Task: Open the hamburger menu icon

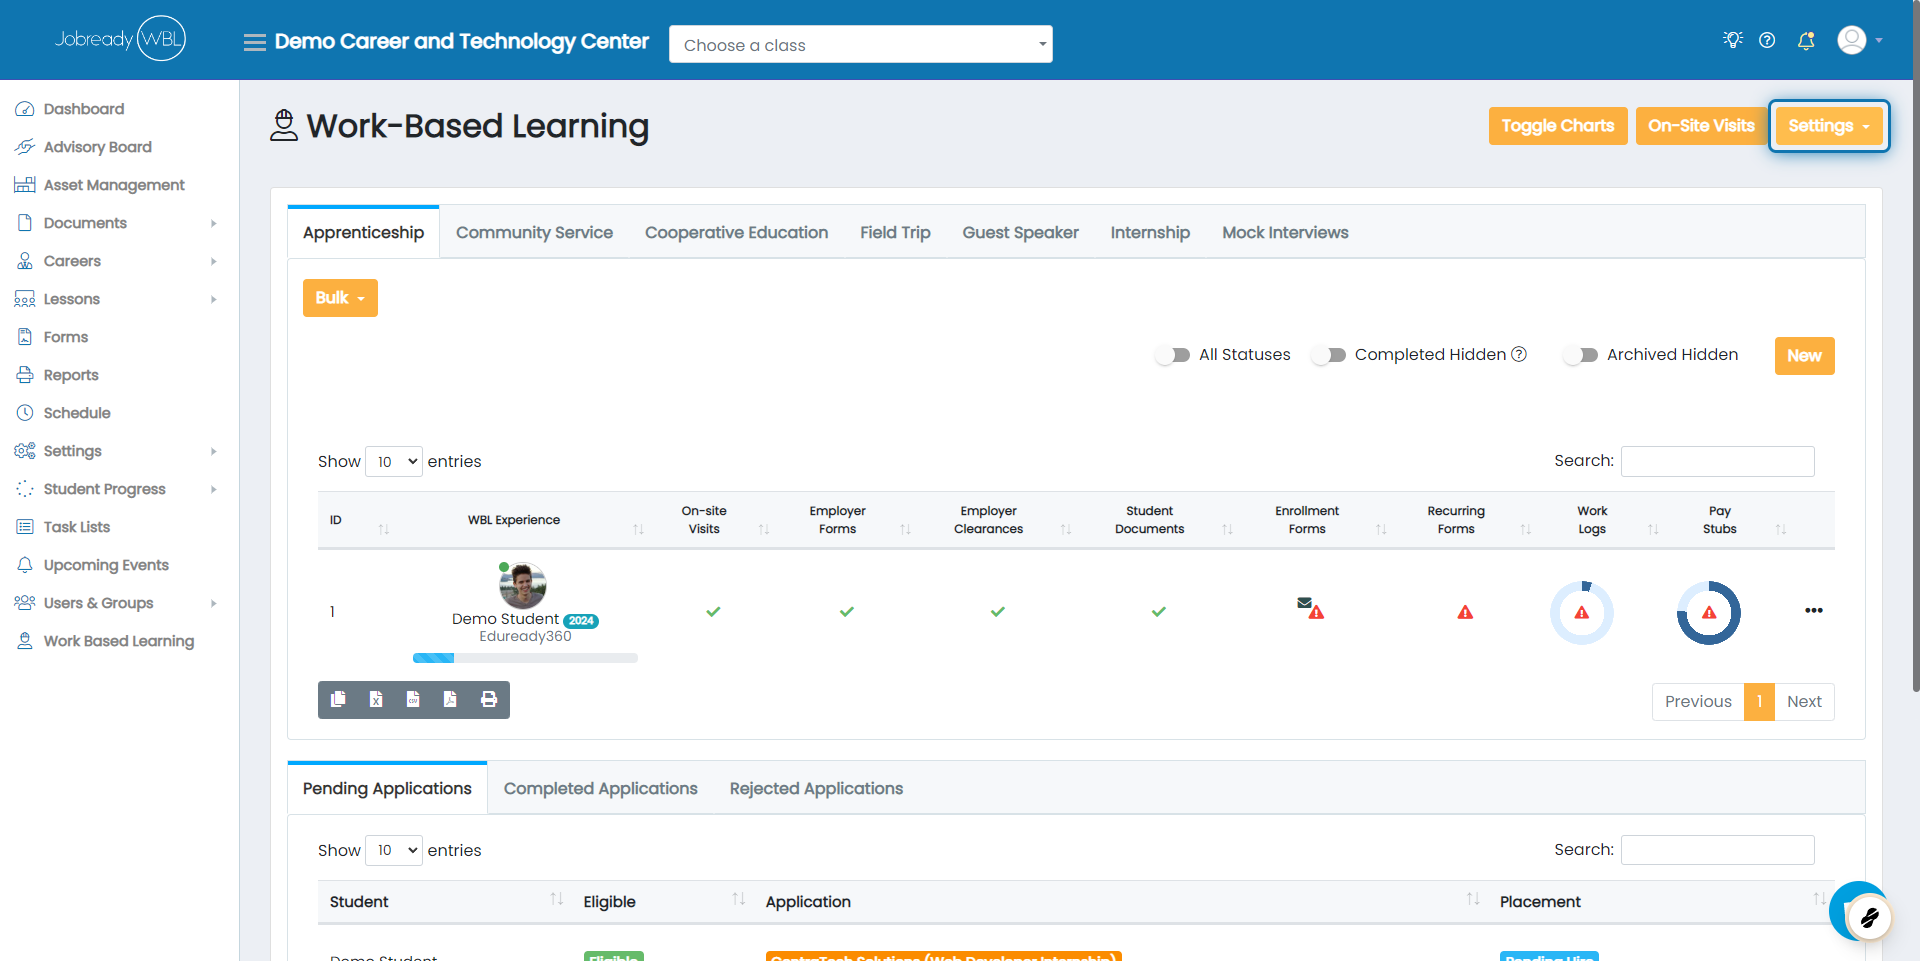Action: [254, 42]
